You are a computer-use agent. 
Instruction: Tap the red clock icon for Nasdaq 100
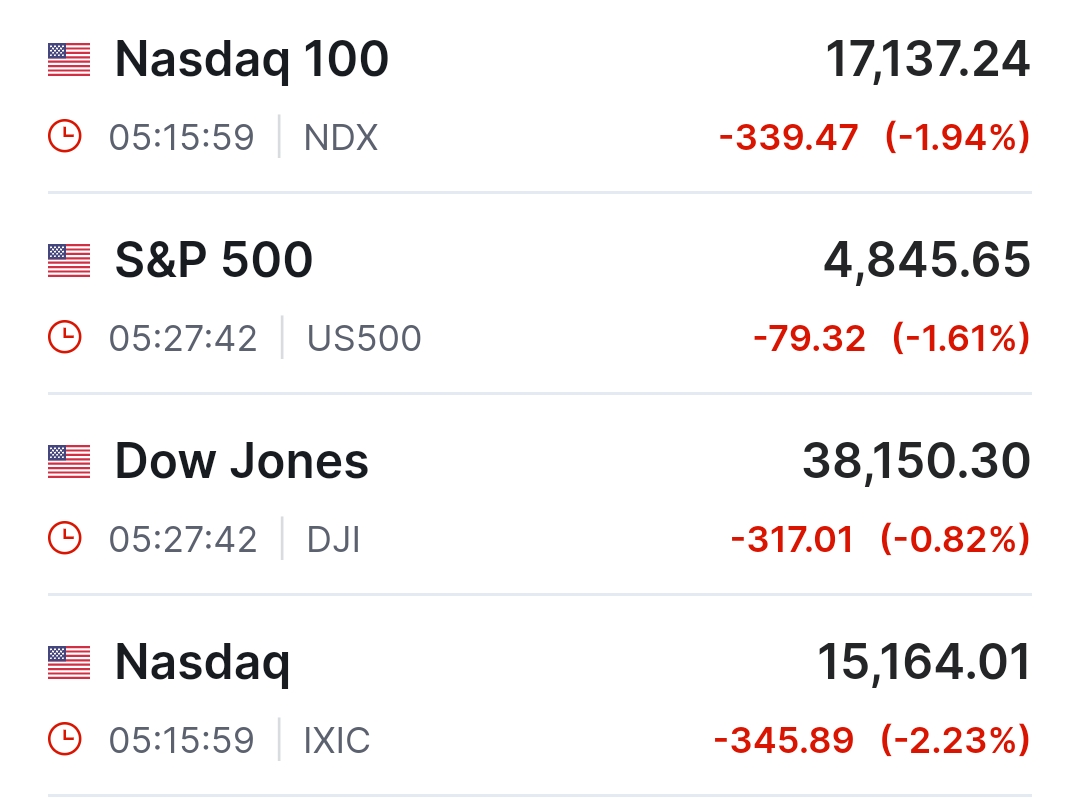64,137
